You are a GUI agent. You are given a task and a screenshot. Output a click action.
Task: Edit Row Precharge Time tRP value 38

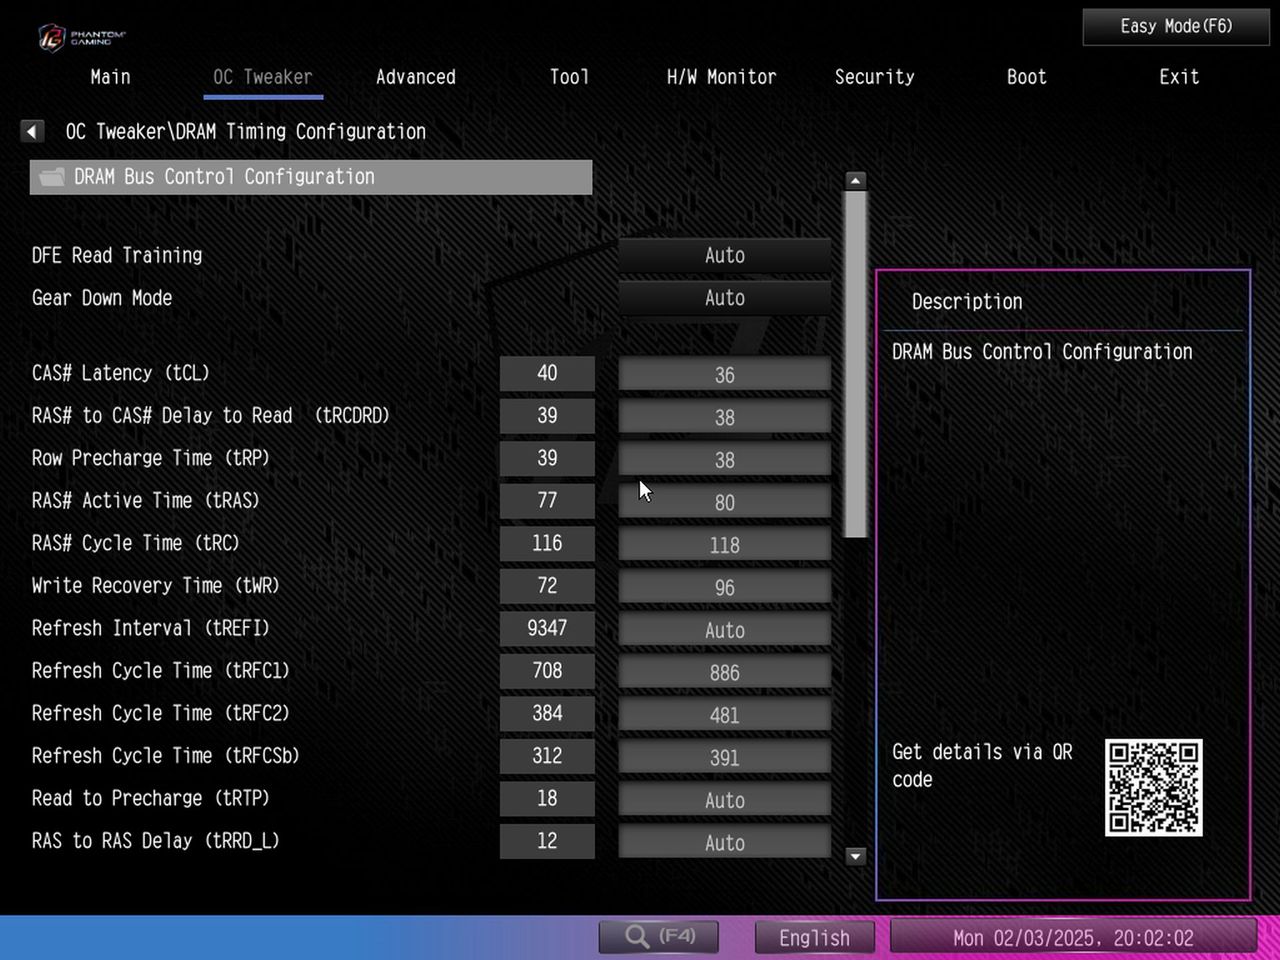coord(725,460)
